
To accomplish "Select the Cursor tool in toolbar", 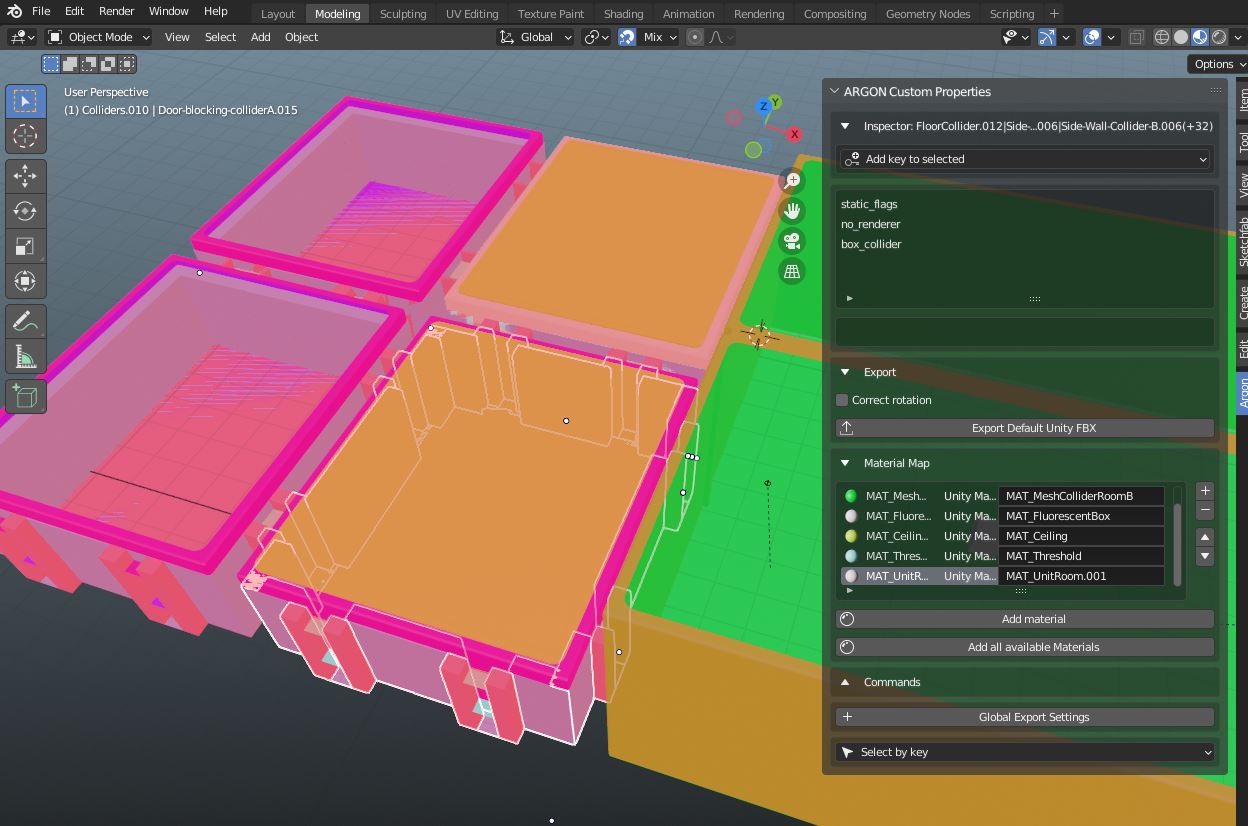I will 25,136.
